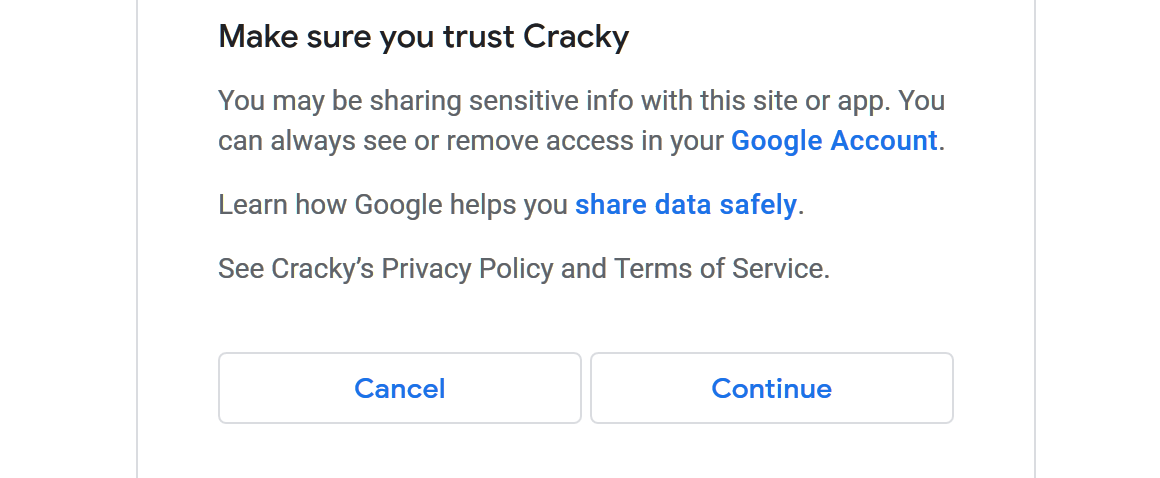Screen dimensions: 1160x478
Task: Open Cracky's Privacy Policy
Action: pyautogui.click(x=467, y=269)
